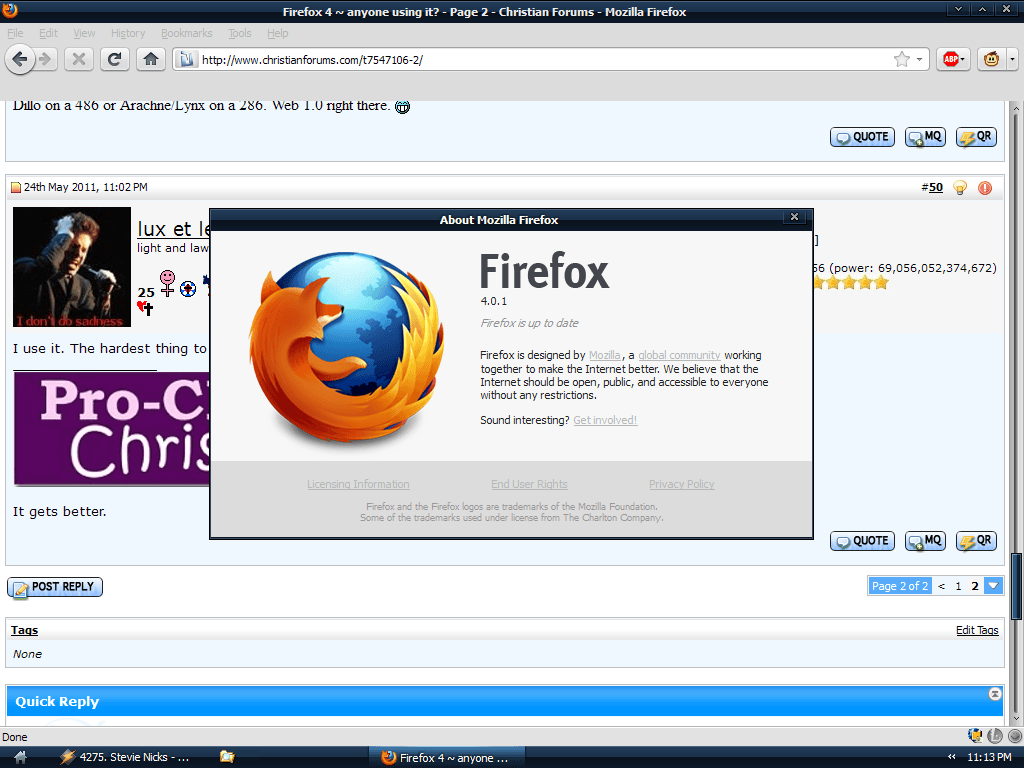Open the View menu

pos(84,33)
